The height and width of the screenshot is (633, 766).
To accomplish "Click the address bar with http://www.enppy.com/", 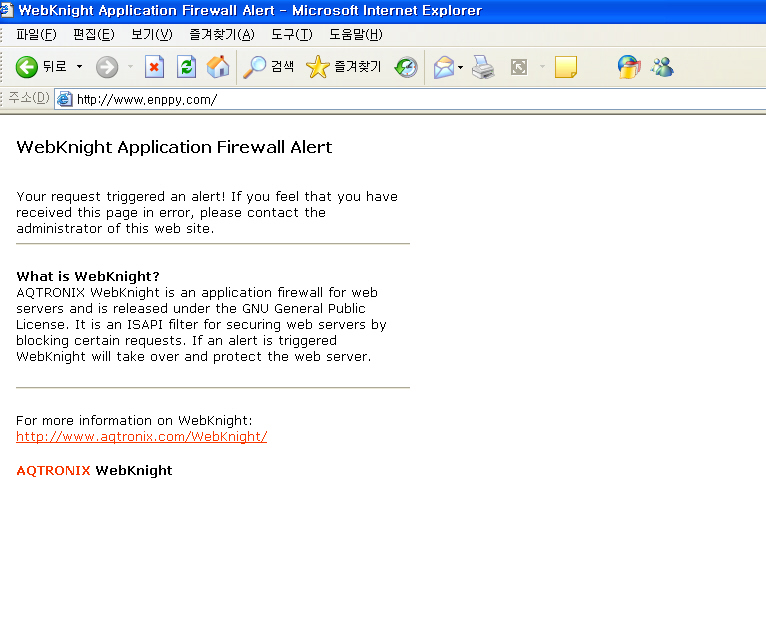I will point(410,100).
